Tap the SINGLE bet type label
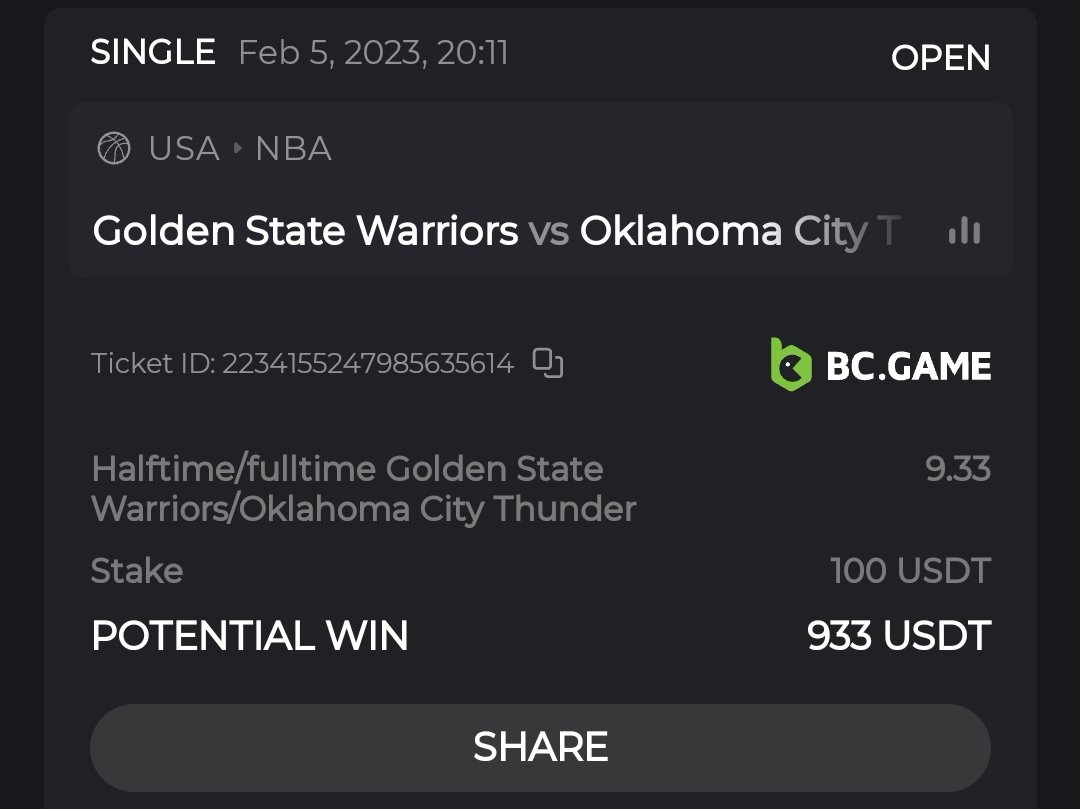1080x809 pixels. 153,52
